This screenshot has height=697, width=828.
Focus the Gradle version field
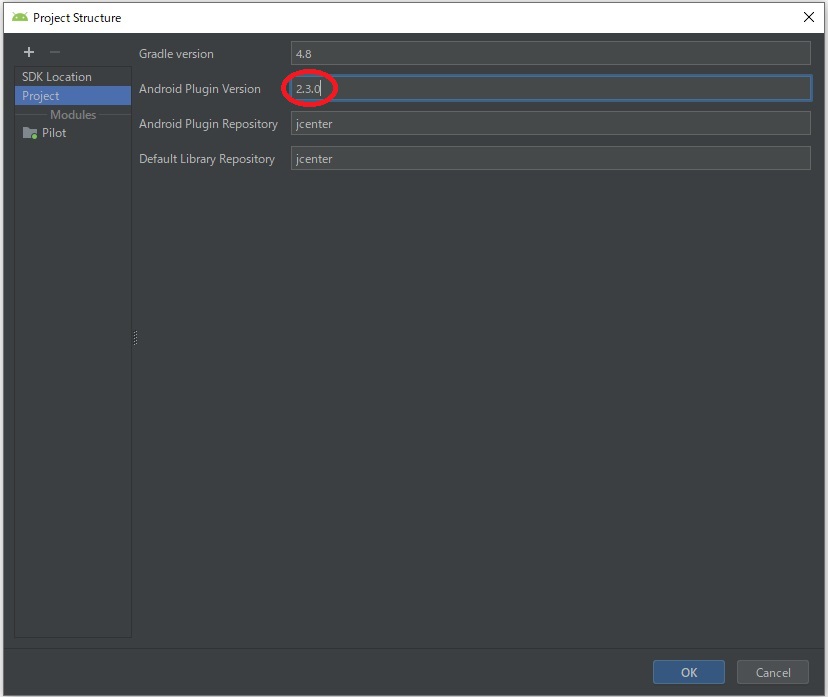(x=550, y=54)
